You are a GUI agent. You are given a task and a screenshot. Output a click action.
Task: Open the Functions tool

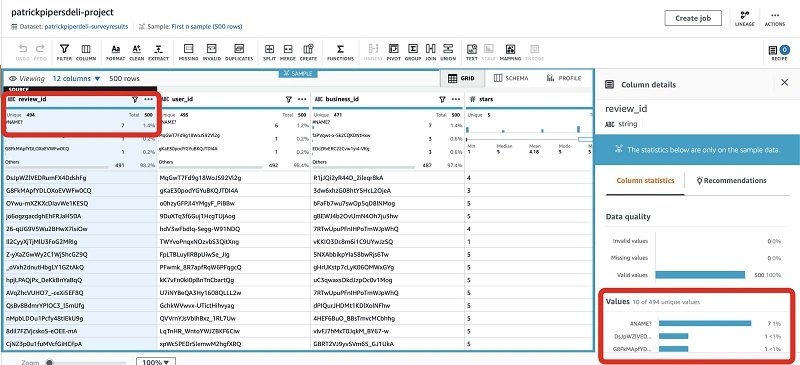point(340,53)
